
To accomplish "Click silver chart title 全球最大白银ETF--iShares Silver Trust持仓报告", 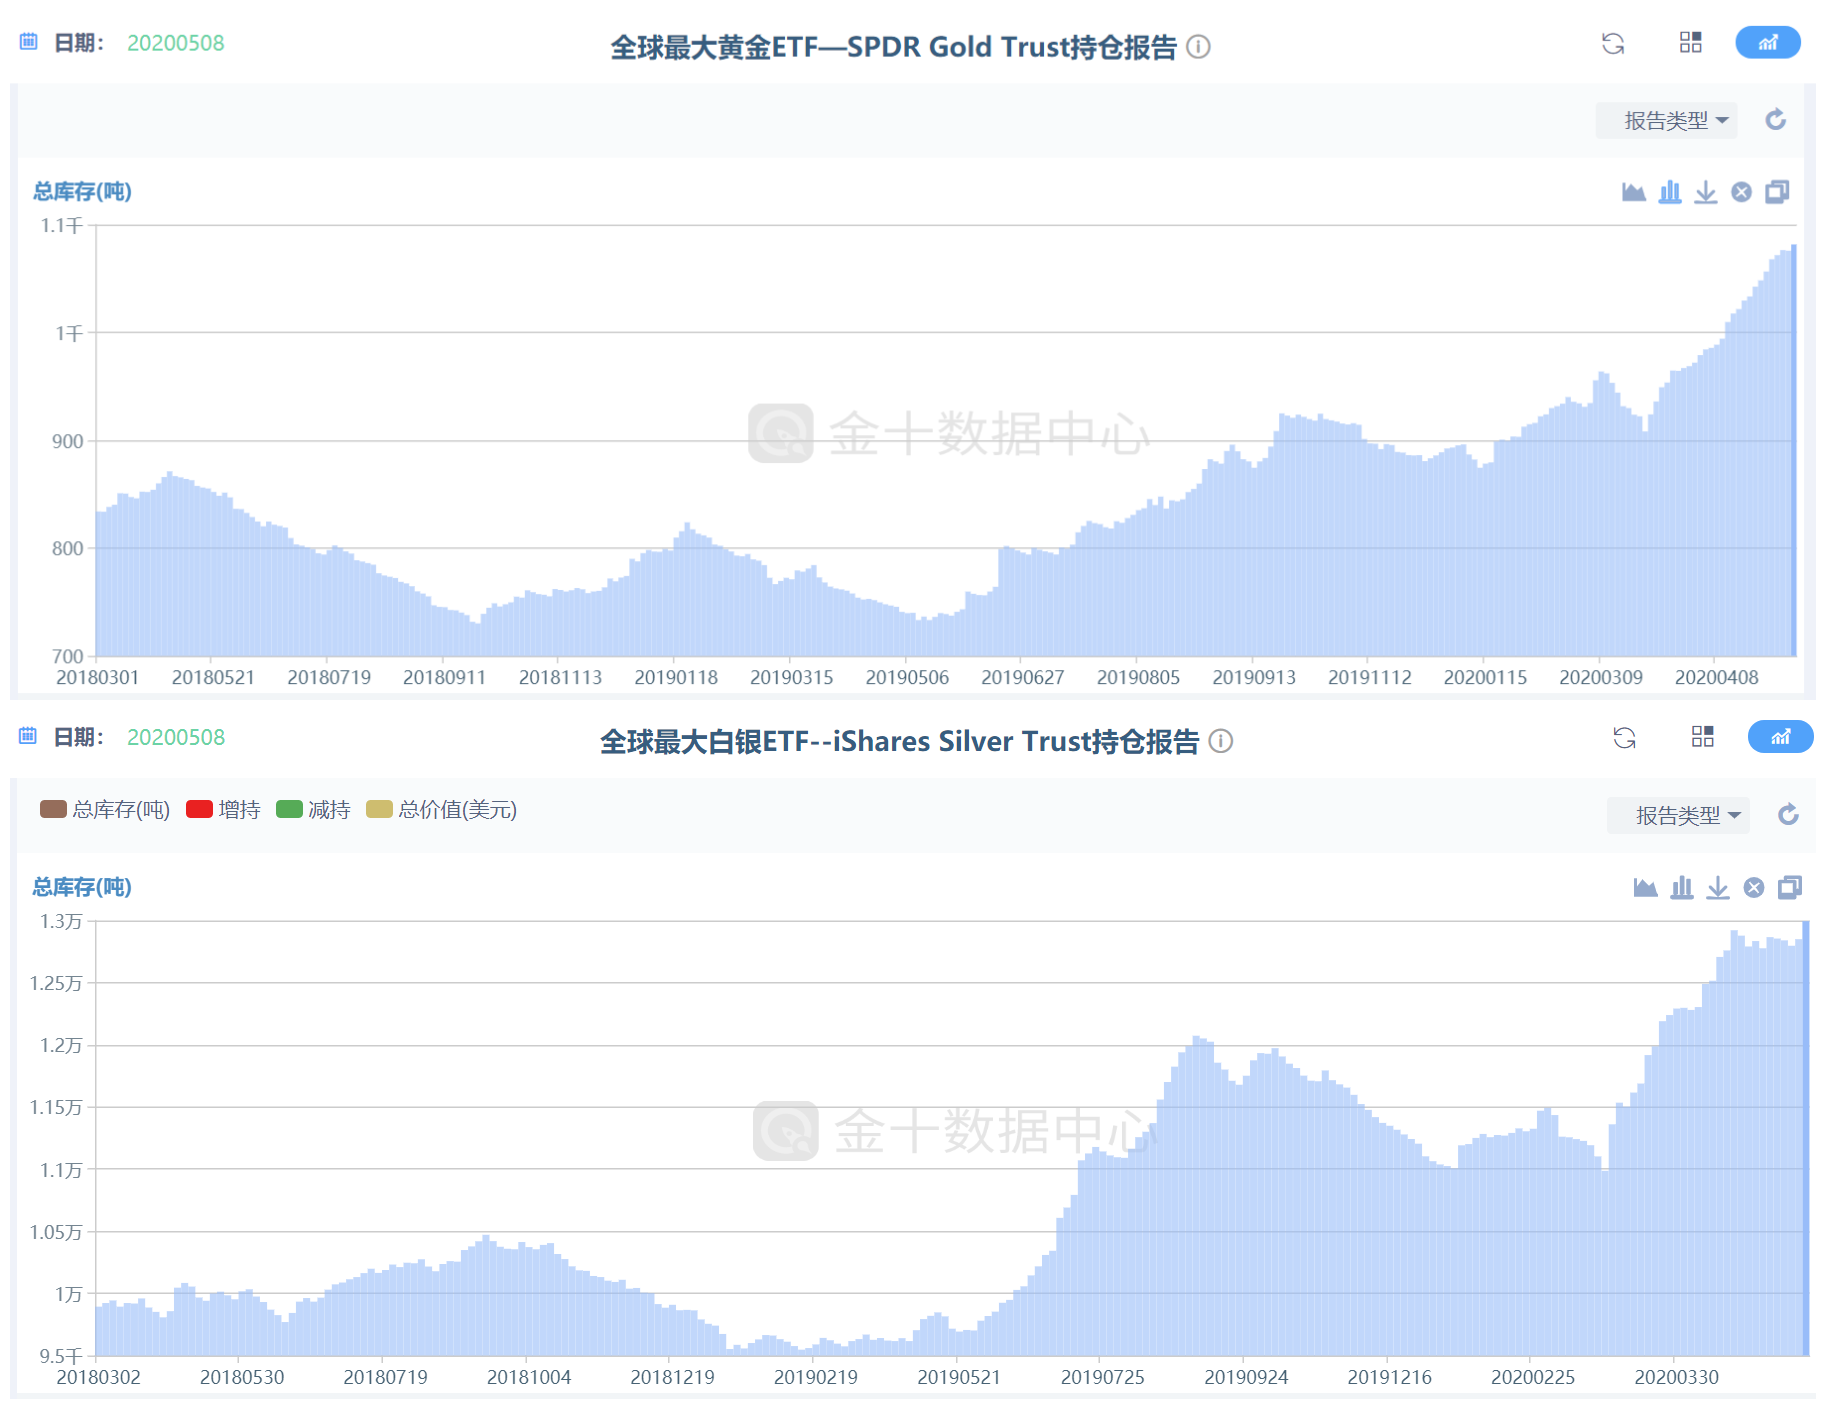I will point(899,741).
